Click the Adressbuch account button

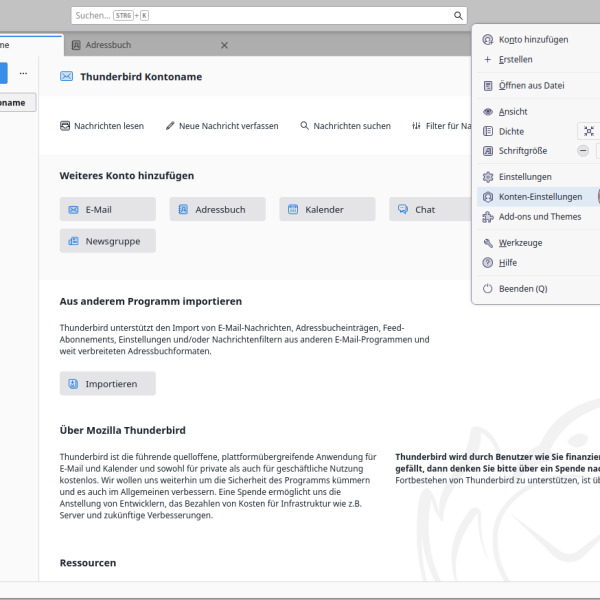click(x=217, y=209)
